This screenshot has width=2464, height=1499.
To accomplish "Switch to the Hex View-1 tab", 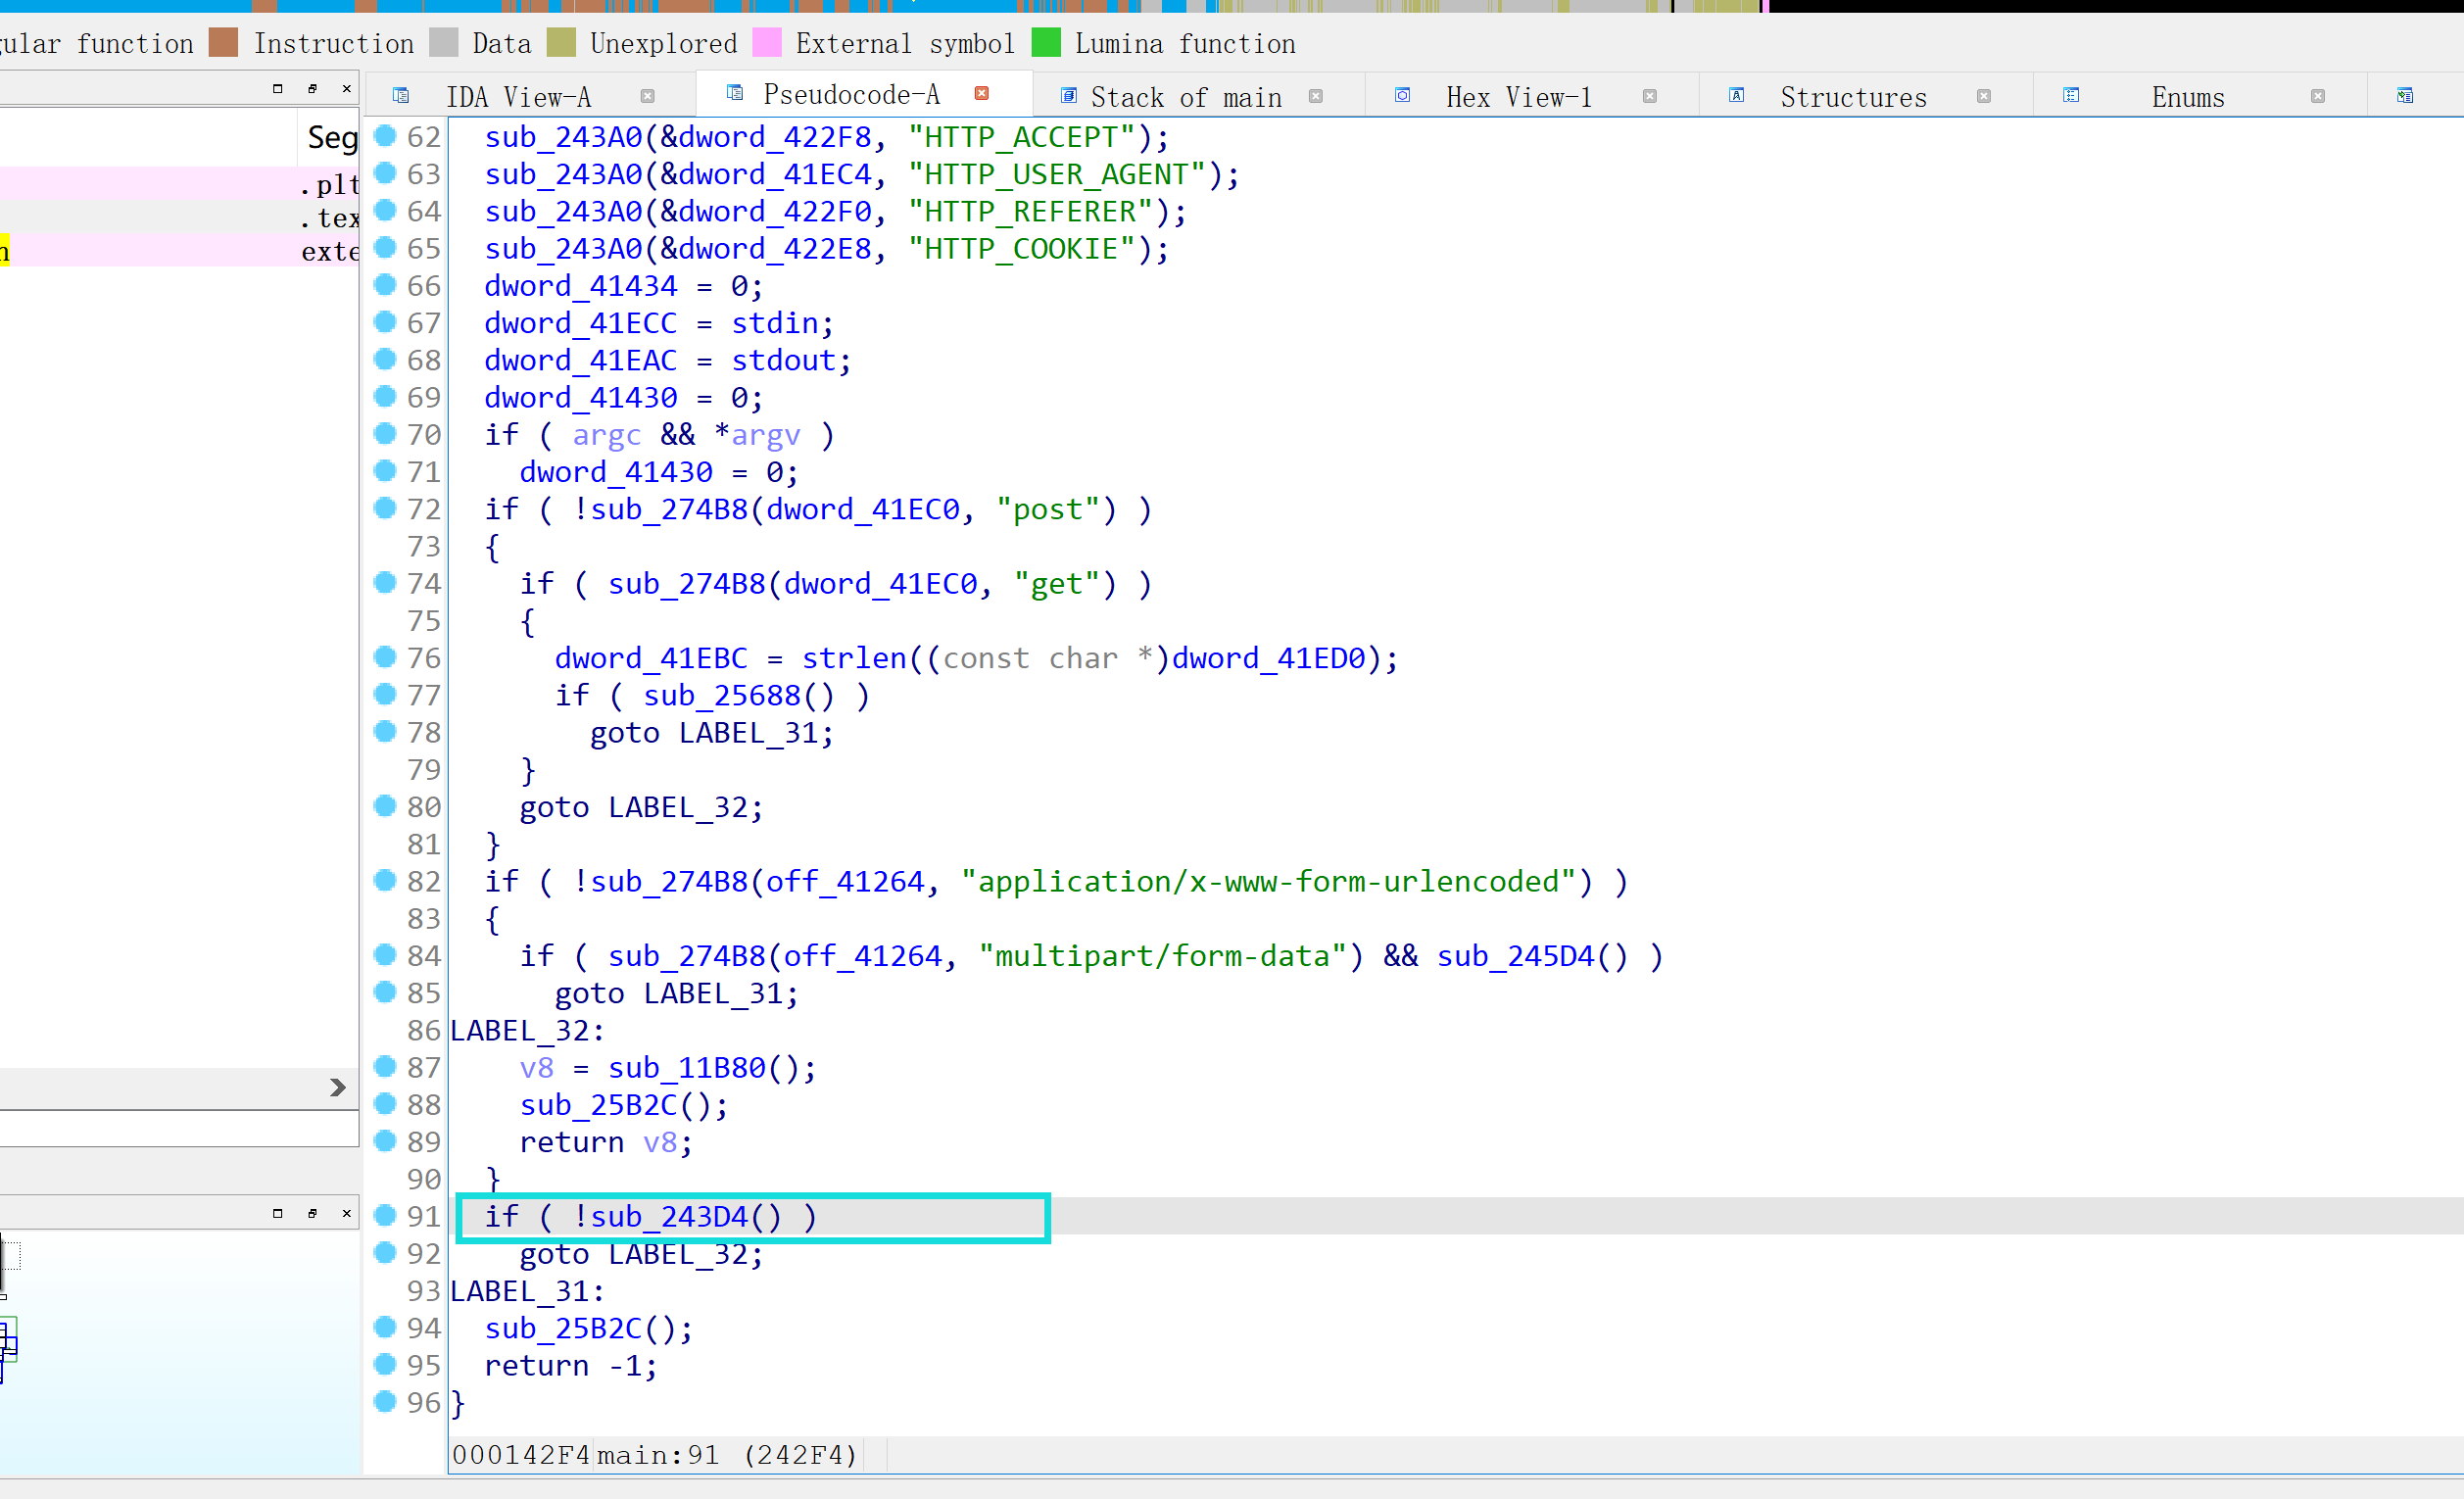I will click(1518, 97).
